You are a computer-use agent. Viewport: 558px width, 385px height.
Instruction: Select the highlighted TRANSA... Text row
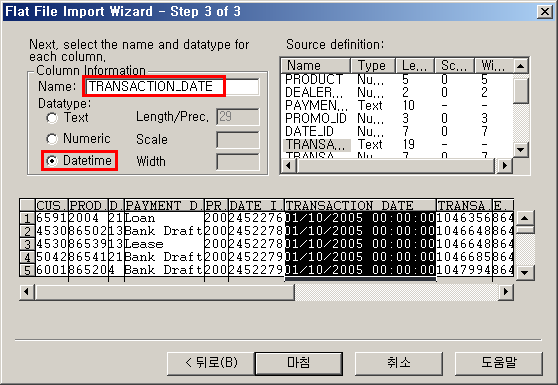pyautogui.click(x=398, y=144)
